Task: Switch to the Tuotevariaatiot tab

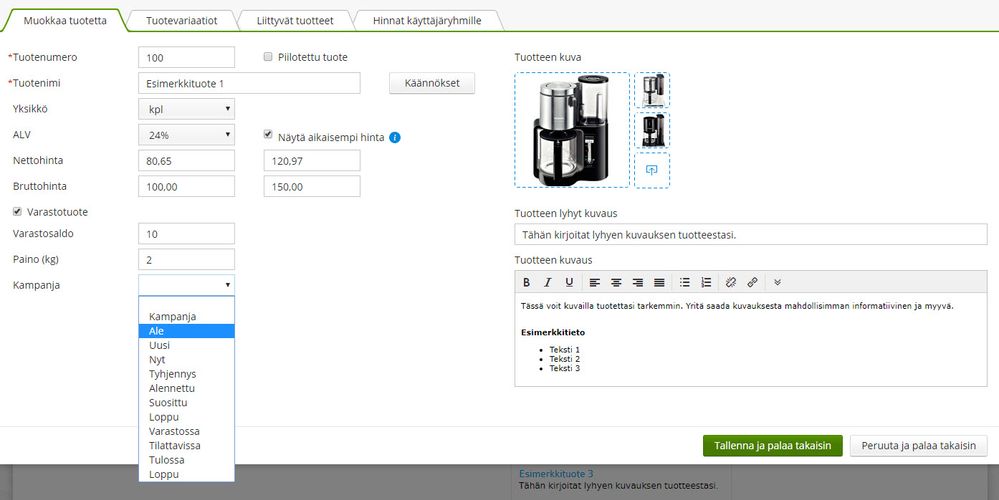Action: pyautogui.click(x=182, y=20)
